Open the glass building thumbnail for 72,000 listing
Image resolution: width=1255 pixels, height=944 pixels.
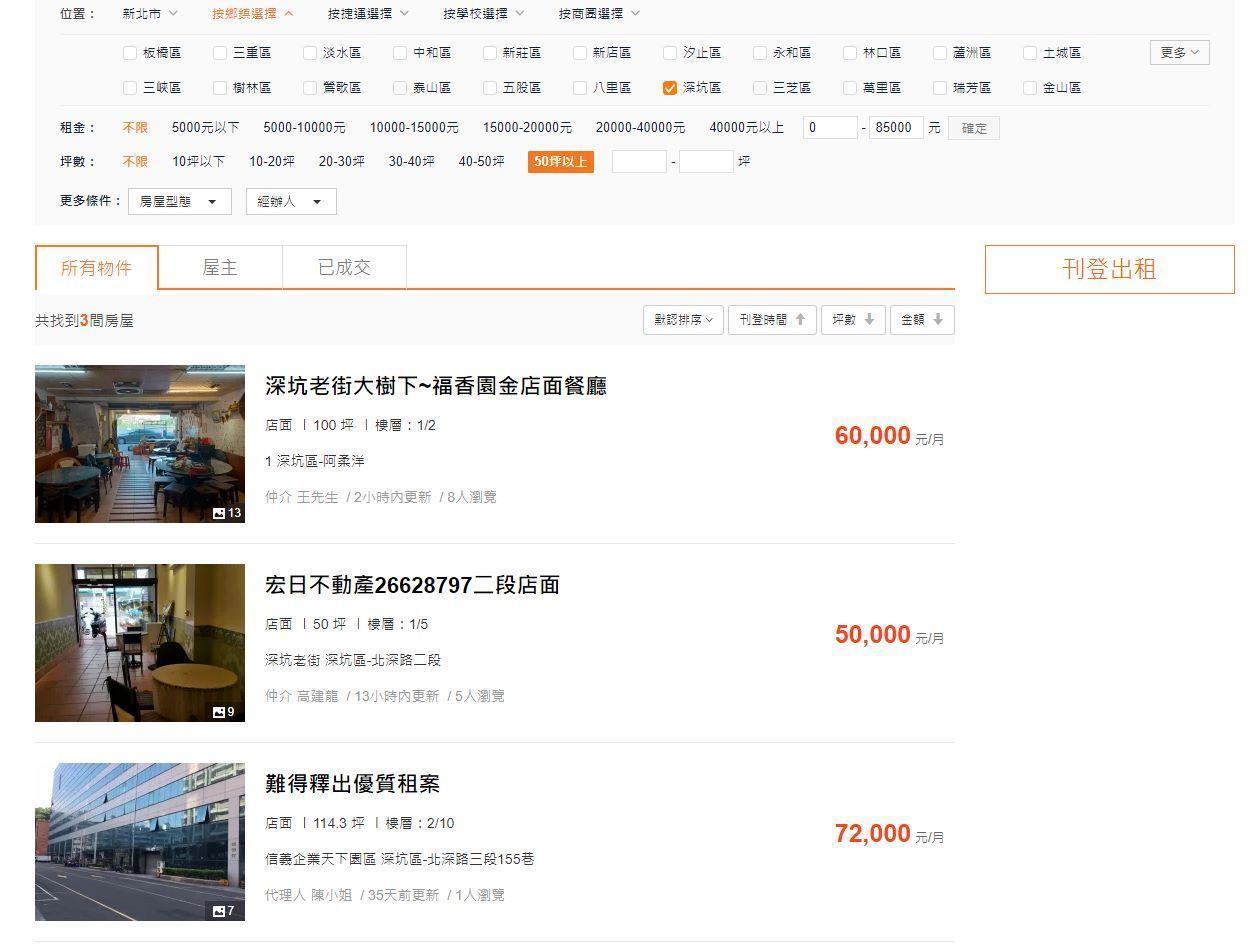140,842
